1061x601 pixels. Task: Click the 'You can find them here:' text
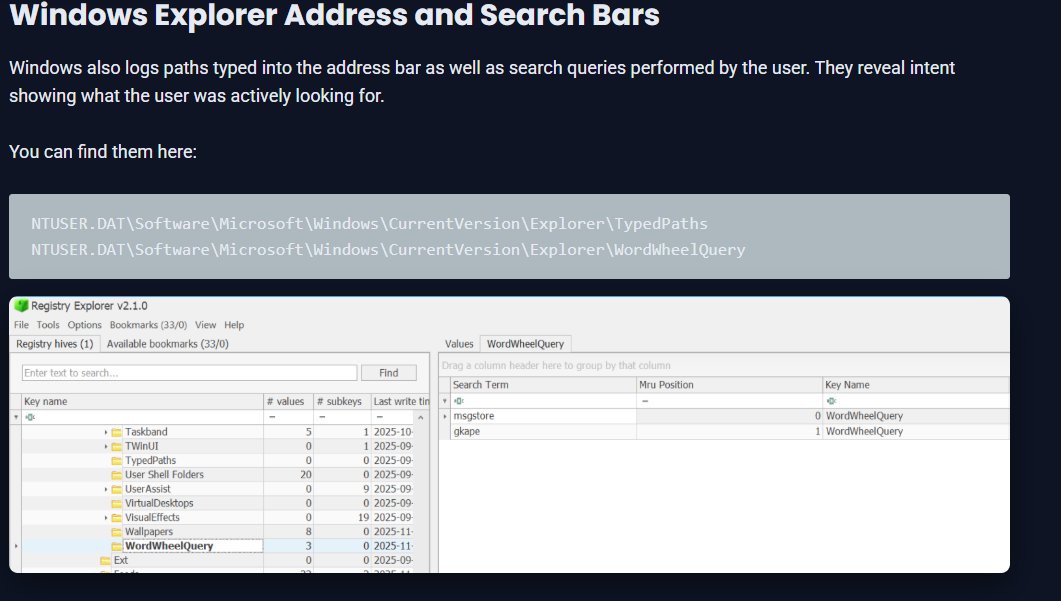pos(103,152)
